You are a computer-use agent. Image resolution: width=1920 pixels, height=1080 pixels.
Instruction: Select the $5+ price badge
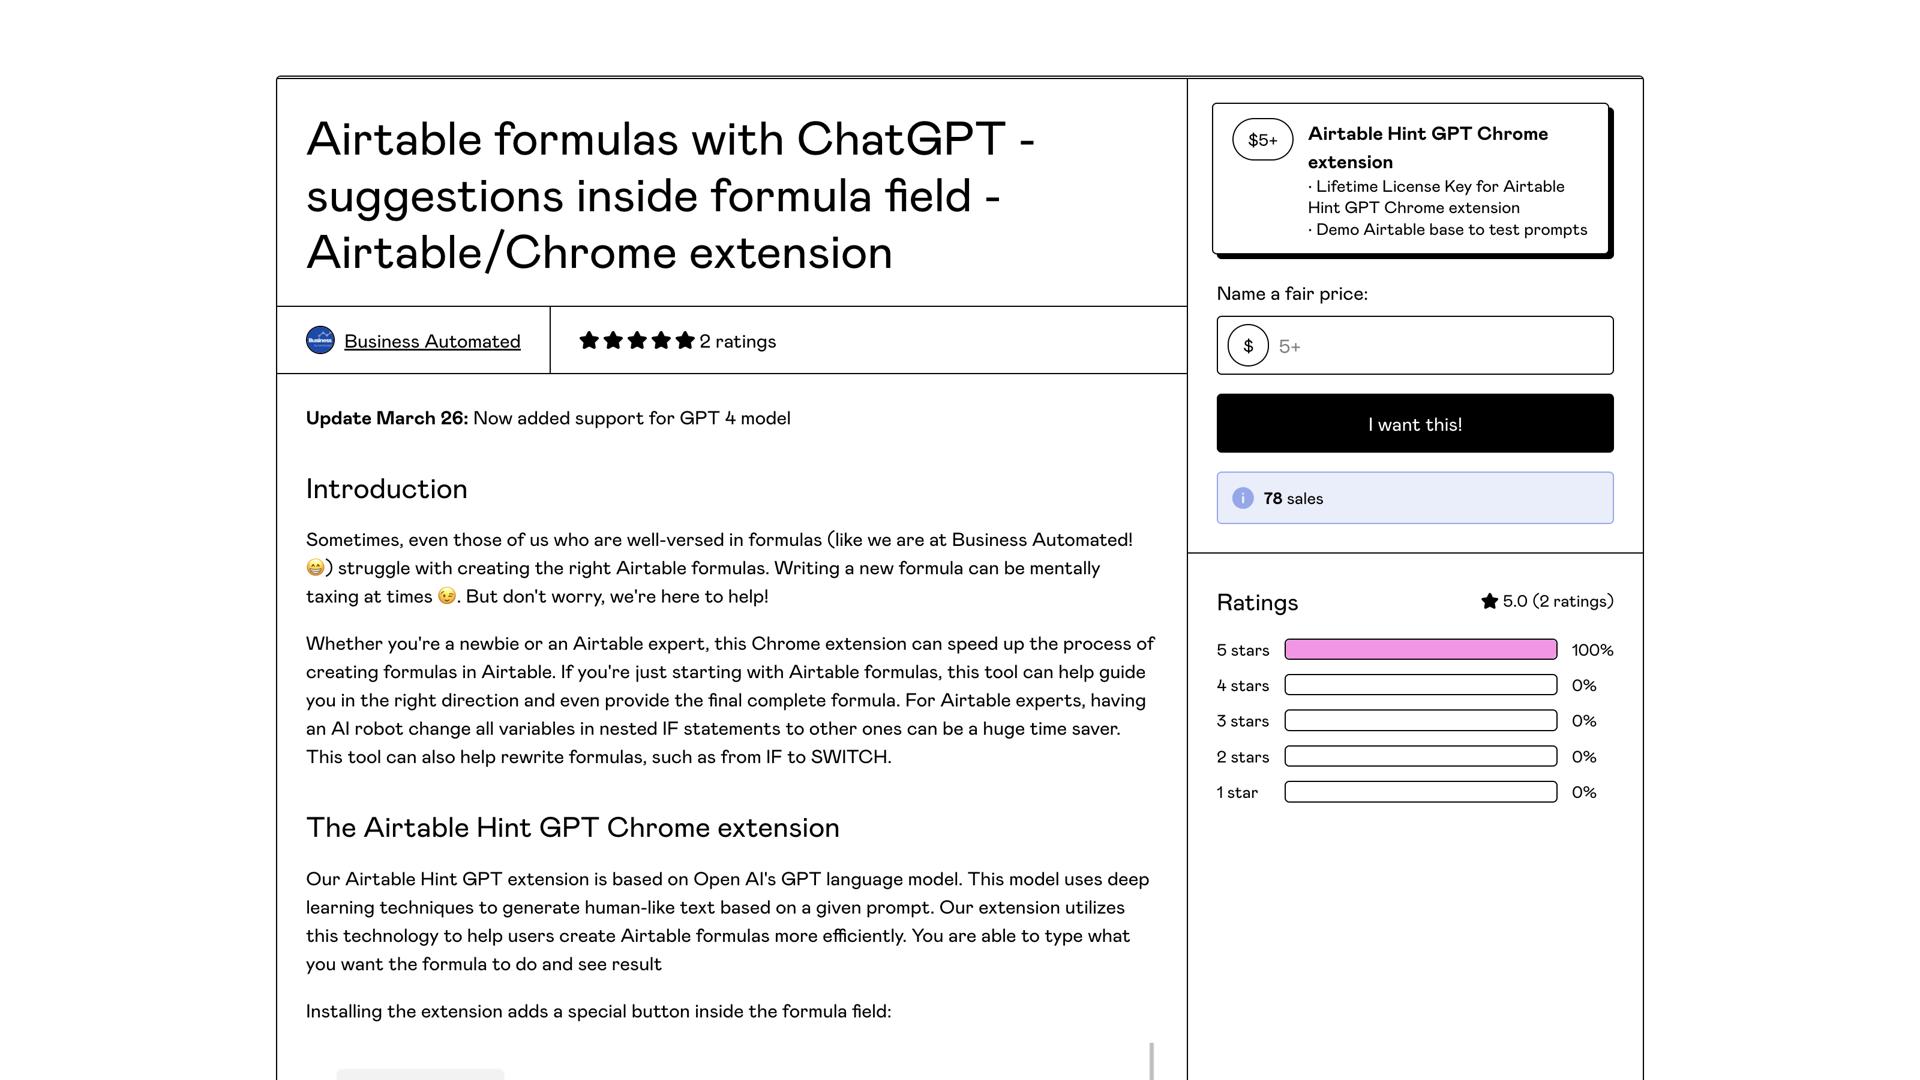pos(1262,140)
